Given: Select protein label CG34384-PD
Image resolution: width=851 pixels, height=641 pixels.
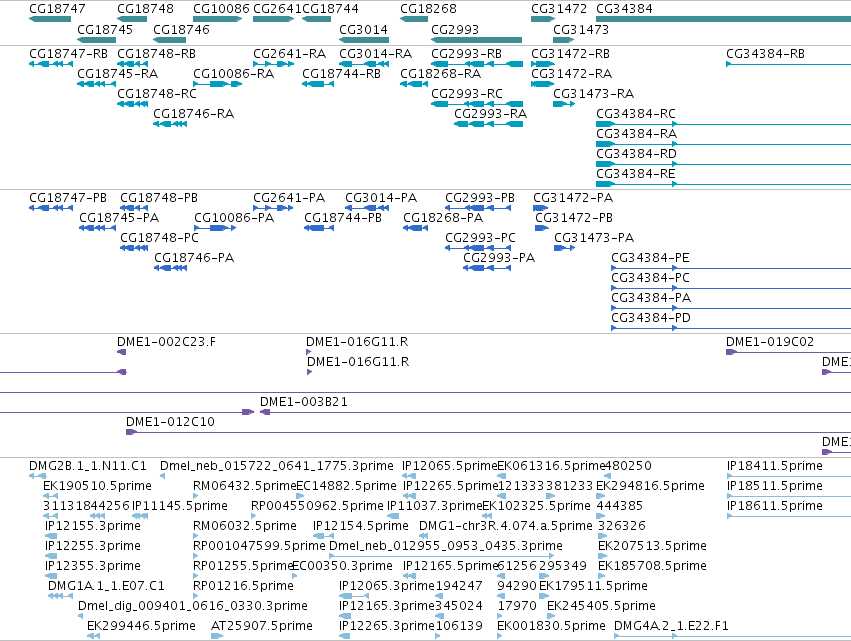Looking at the screenshot, I should (651, 319).
